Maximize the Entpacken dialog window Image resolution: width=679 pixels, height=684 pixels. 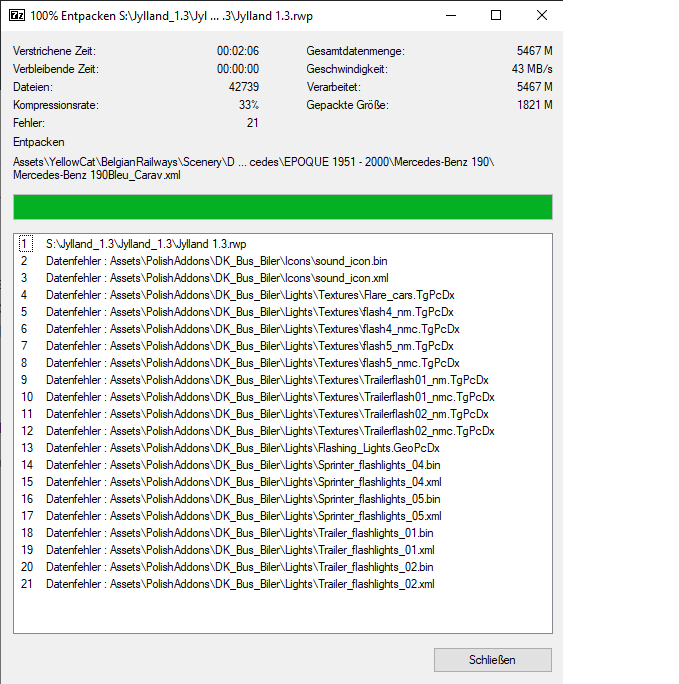(496, 16)
